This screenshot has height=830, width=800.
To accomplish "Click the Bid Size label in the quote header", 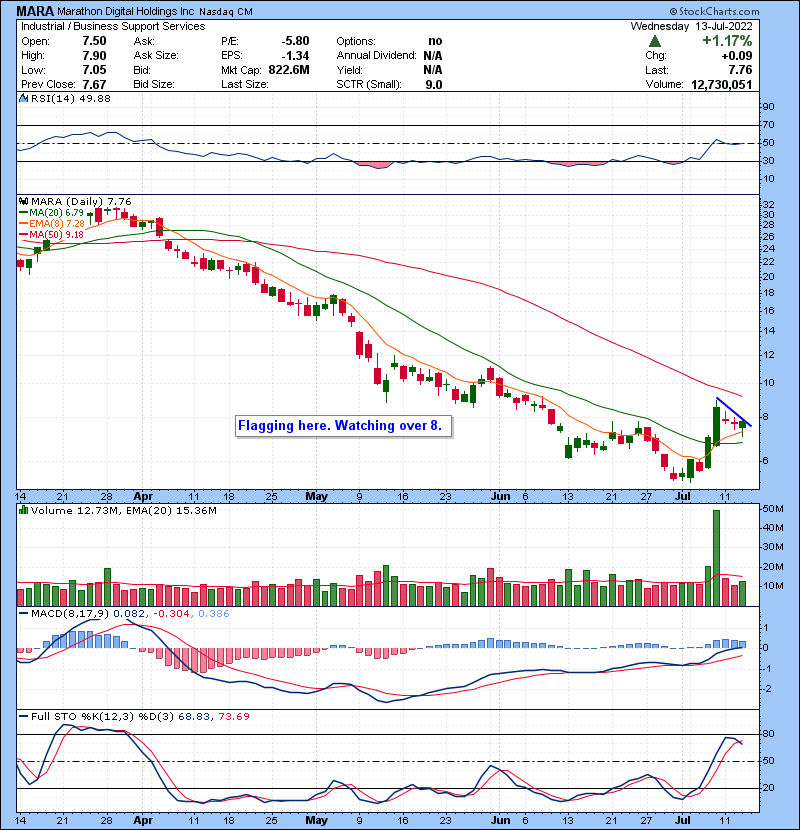I will coord(154,85).
